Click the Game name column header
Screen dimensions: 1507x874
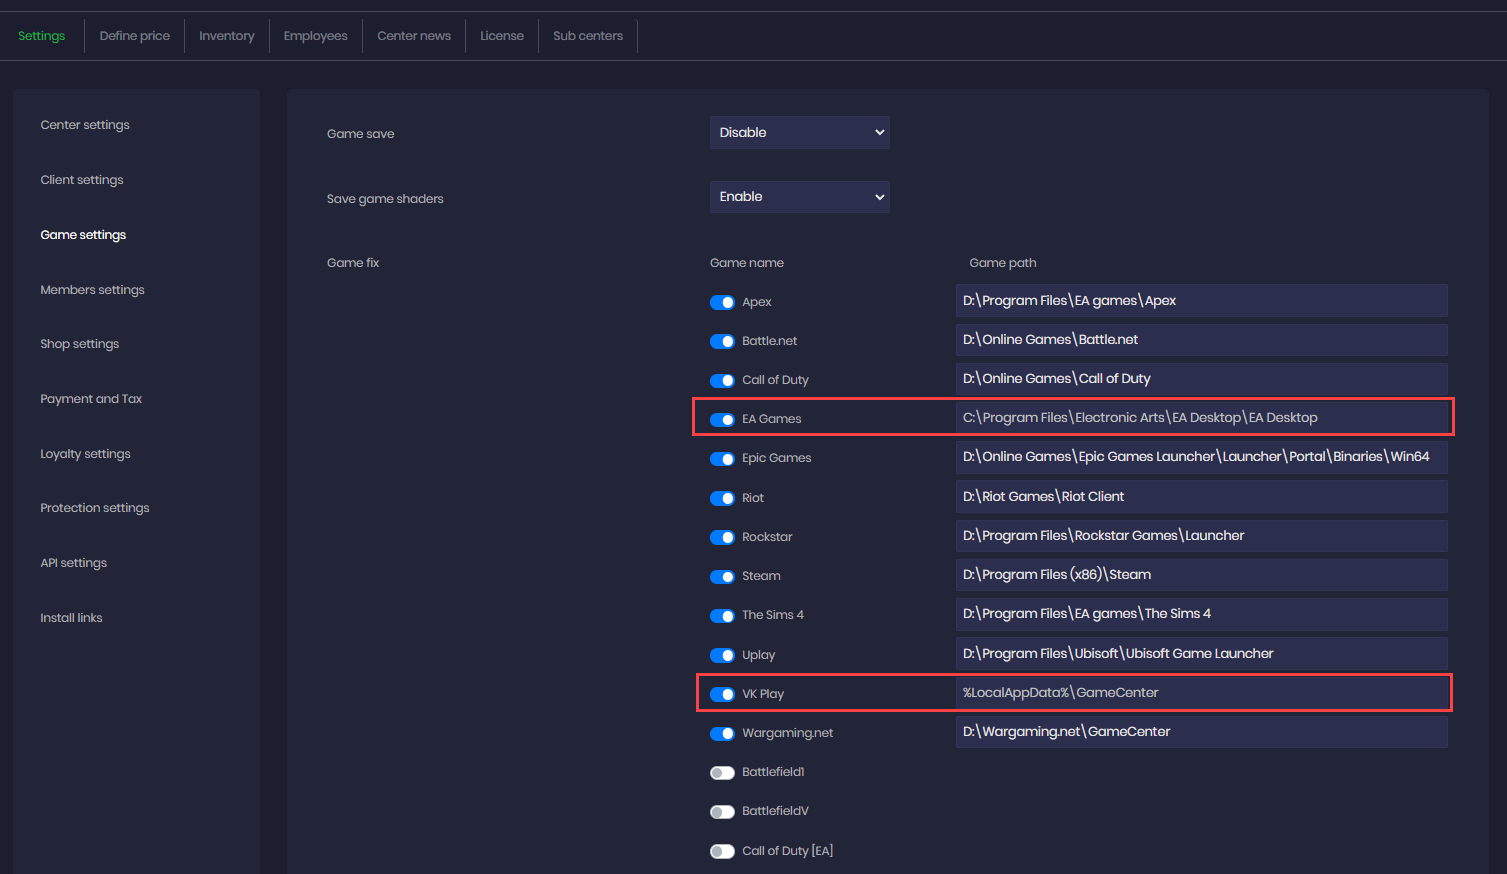pos(747,263)
